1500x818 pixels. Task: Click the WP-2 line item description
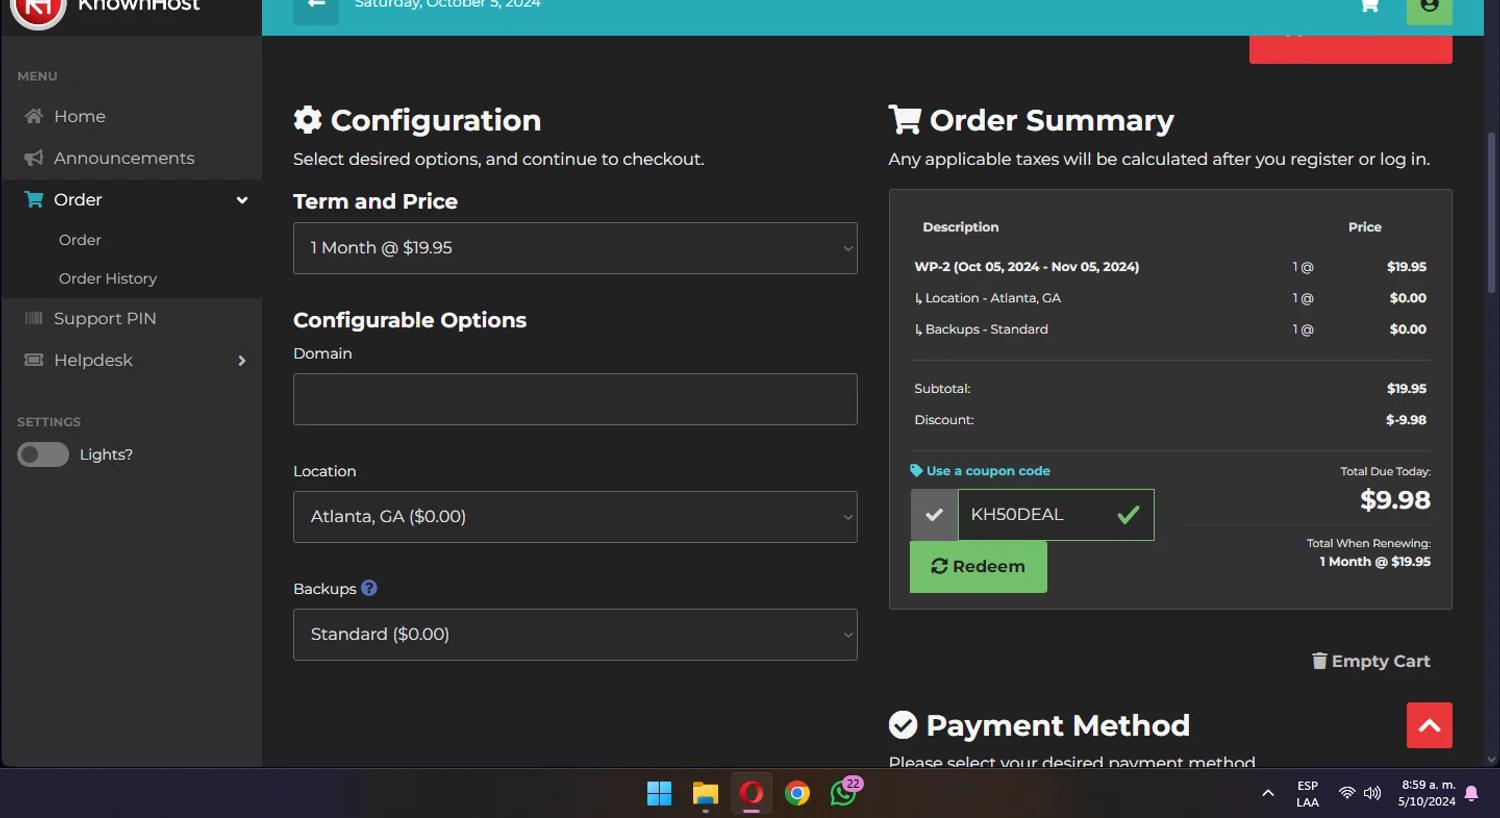(x=1026, y=267)
